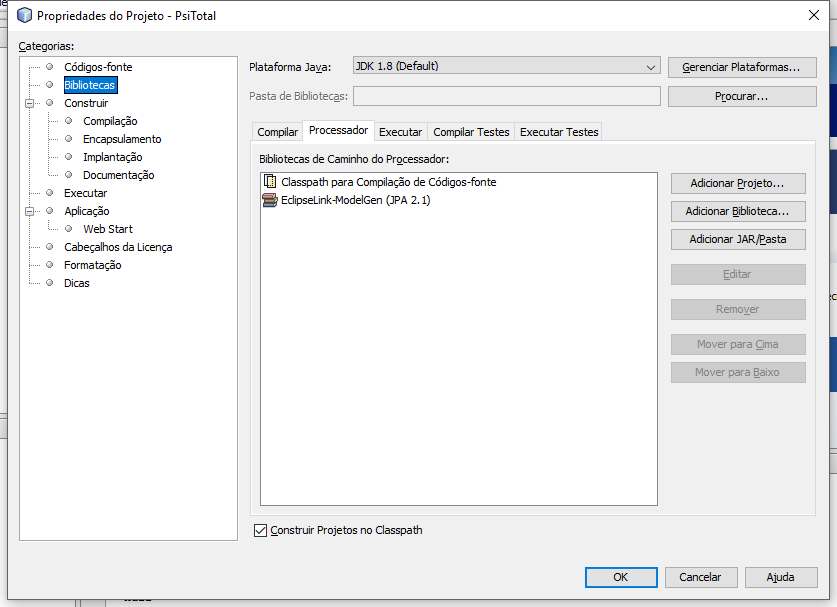The image size is (837, 607).
Task: Select the EclipseLink-ModelGen library books icon
Action: [x=270, y=200]
